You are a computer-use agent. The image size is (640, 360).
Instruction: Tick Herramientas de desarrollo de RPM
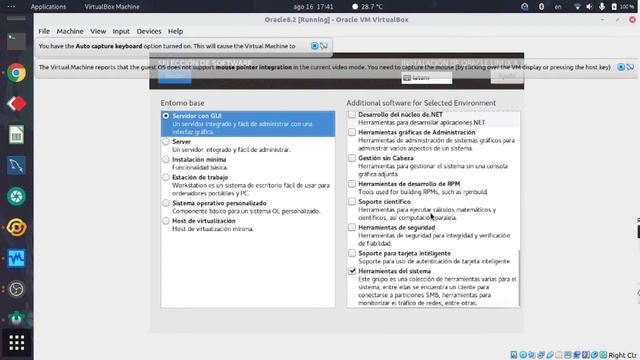(352, 184)
